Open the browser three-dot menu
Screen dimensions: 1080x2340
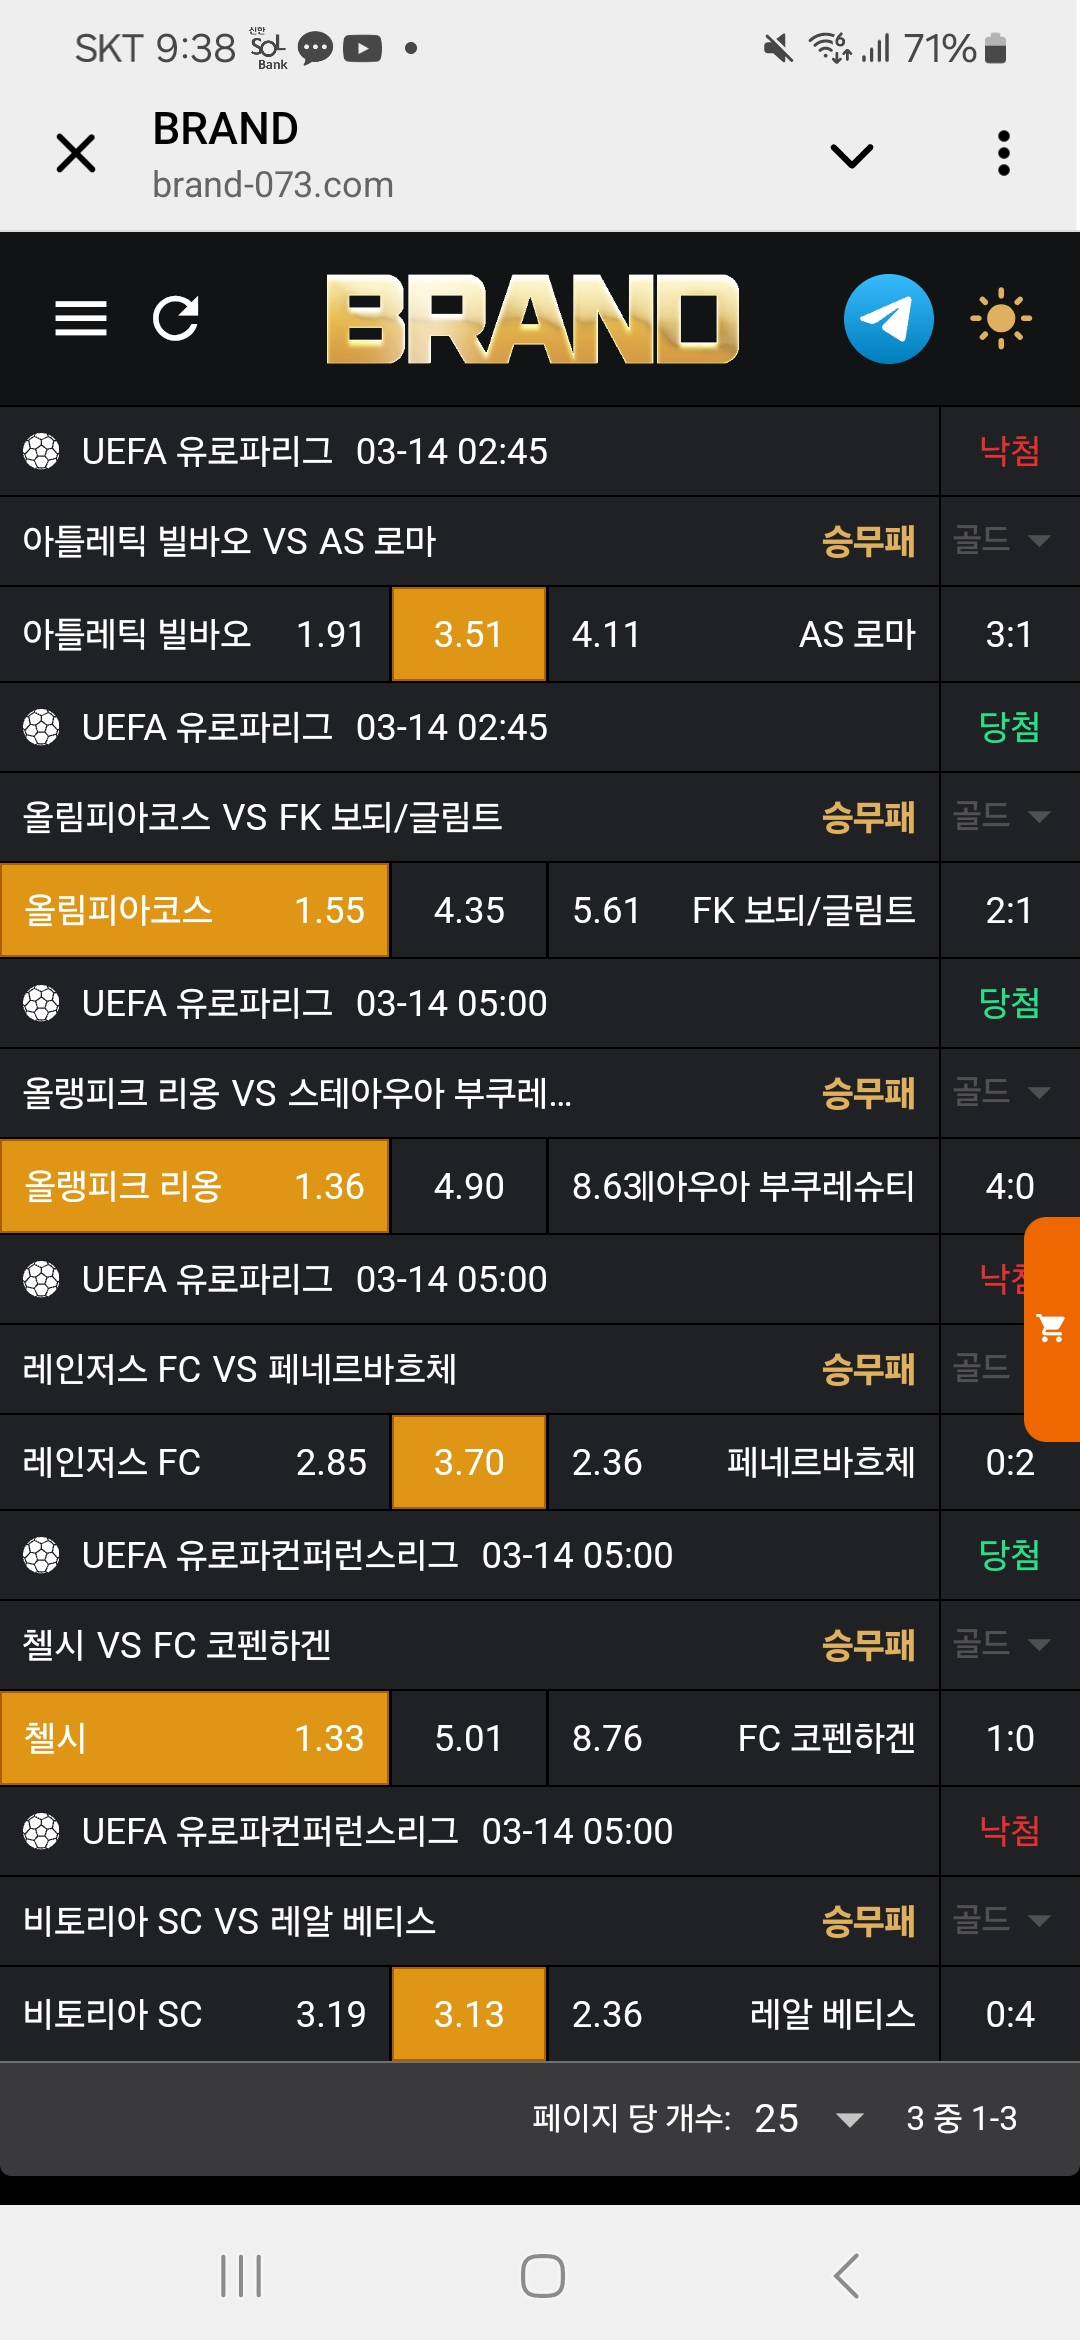1003,154
